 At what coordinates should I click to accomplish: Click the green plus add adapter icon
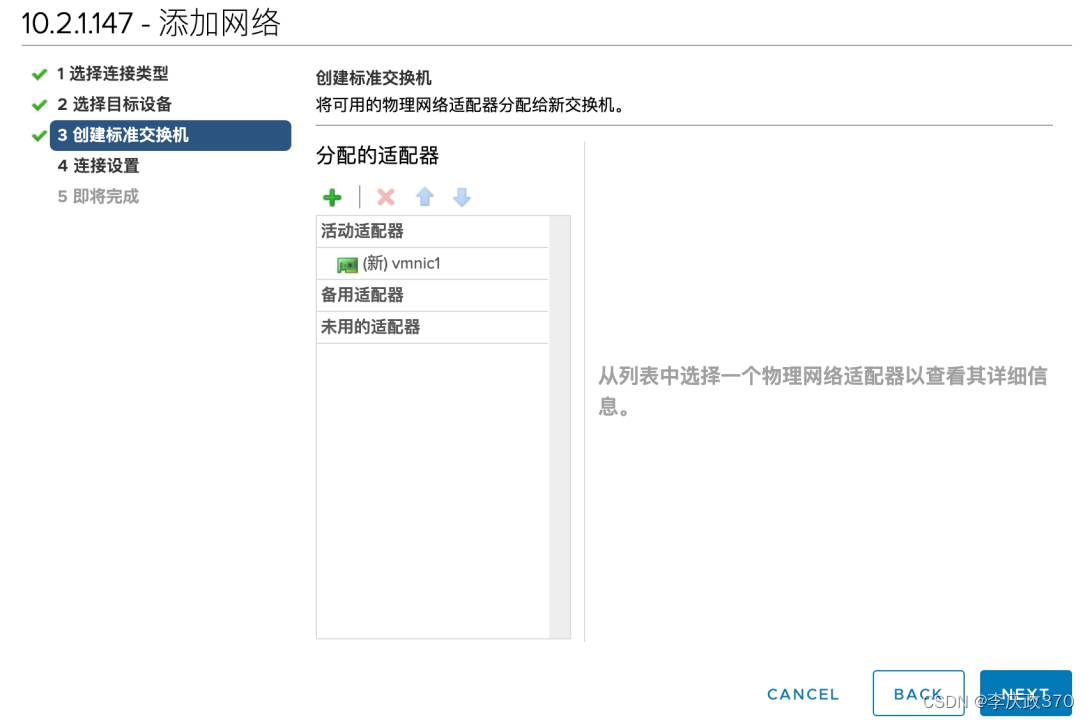(332, 197)
